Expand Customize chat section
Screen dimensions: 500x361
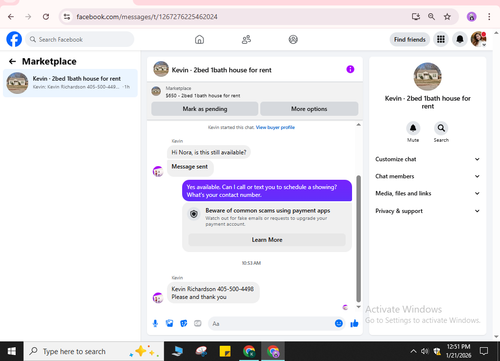[x=428, y=159]
